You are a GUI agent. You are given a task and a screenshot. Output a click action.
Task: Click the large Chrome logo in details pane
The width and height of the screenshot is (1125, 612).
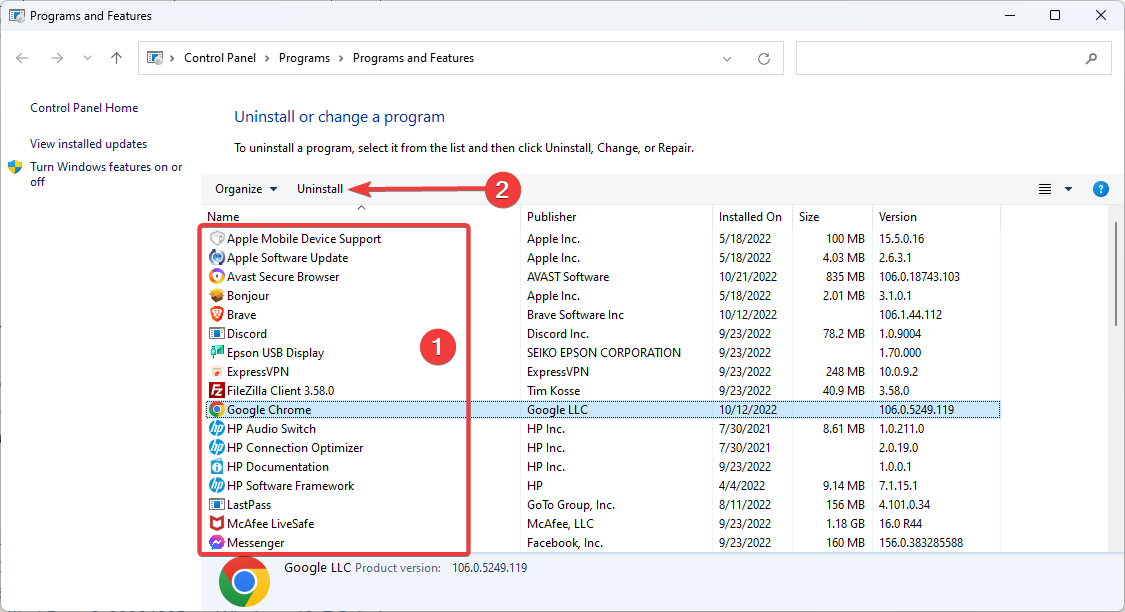pyautogui.click(x=244, y=582)
